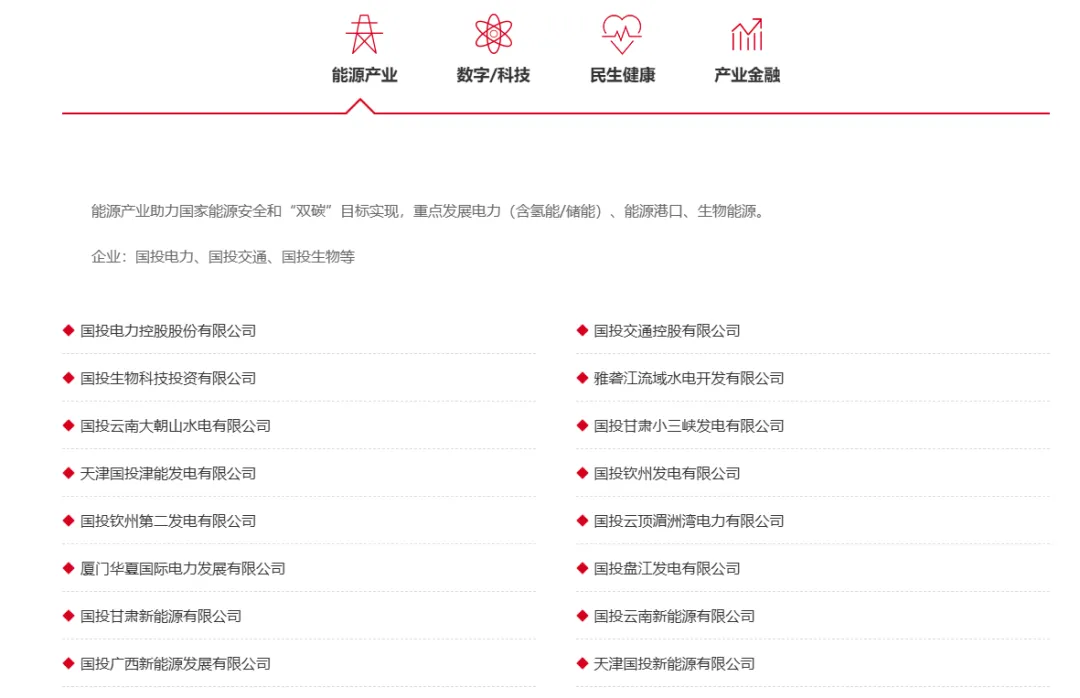Screen dimensions: 1080x698
Task: Click the red diamond bullet beside 国投云南新能源有限公司
Action: pos(582,616)
